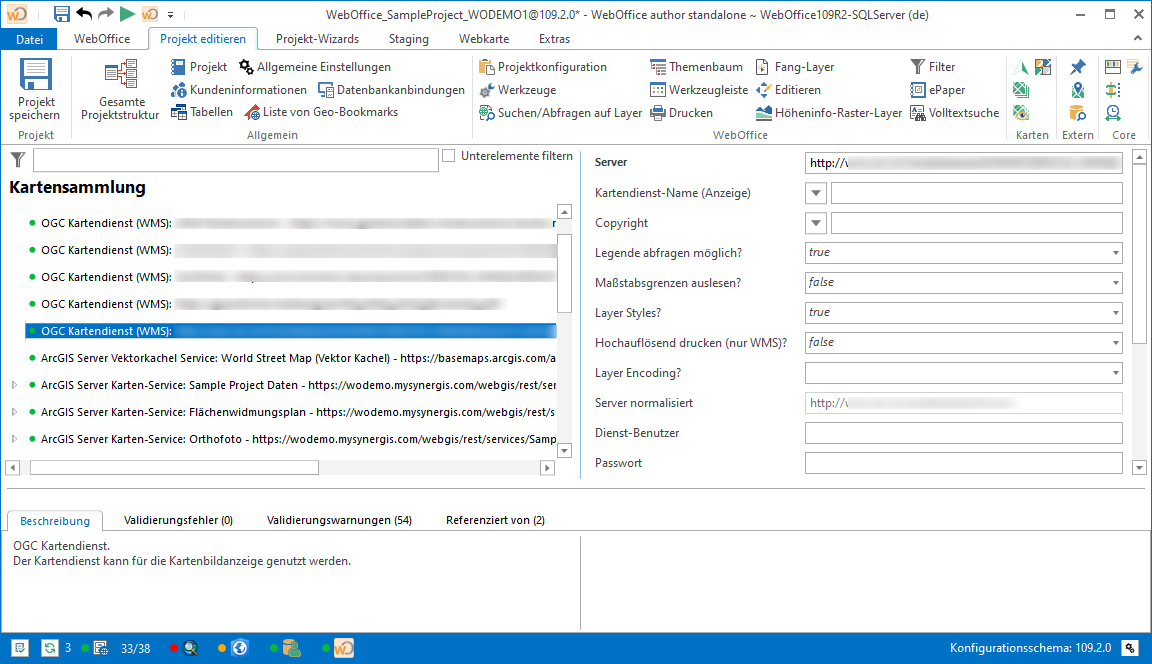Click the Projekt speichern save icon
The image size is (1152, 664).
coord(37,78)
